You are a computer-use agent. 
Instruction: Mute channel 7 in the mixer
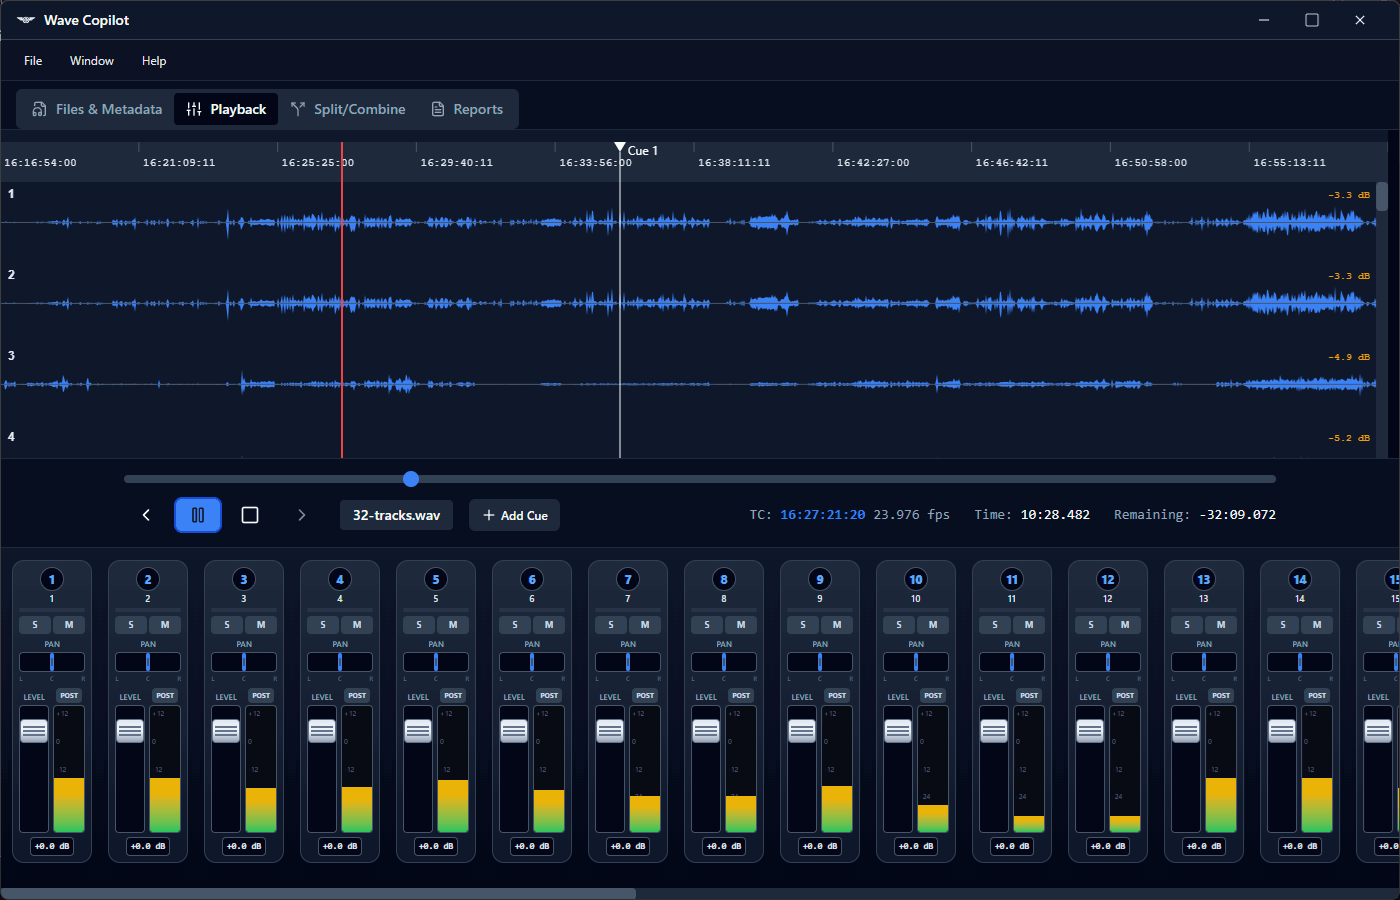pyautogui.click(x=645, y=625)
